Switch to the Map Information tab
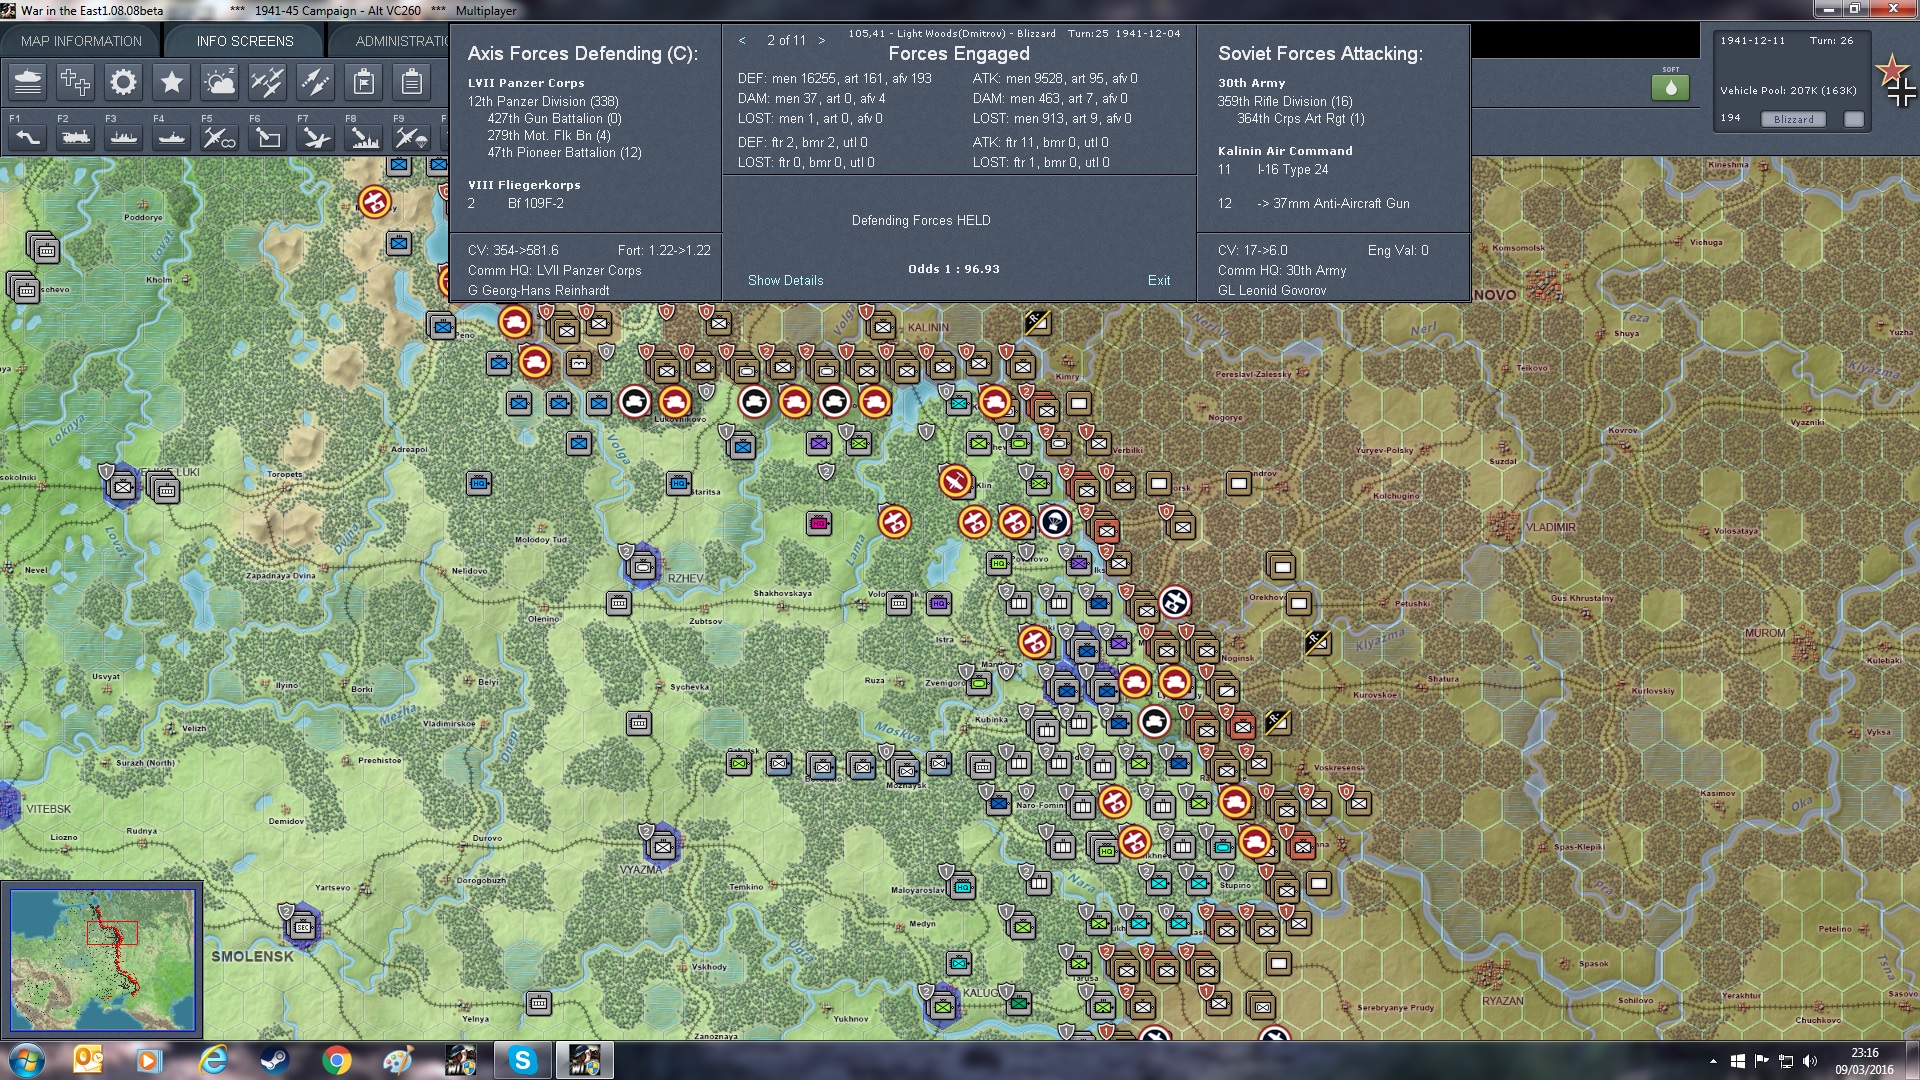The height and width of the screenshot is (1080, 1920). coord(81,41)
